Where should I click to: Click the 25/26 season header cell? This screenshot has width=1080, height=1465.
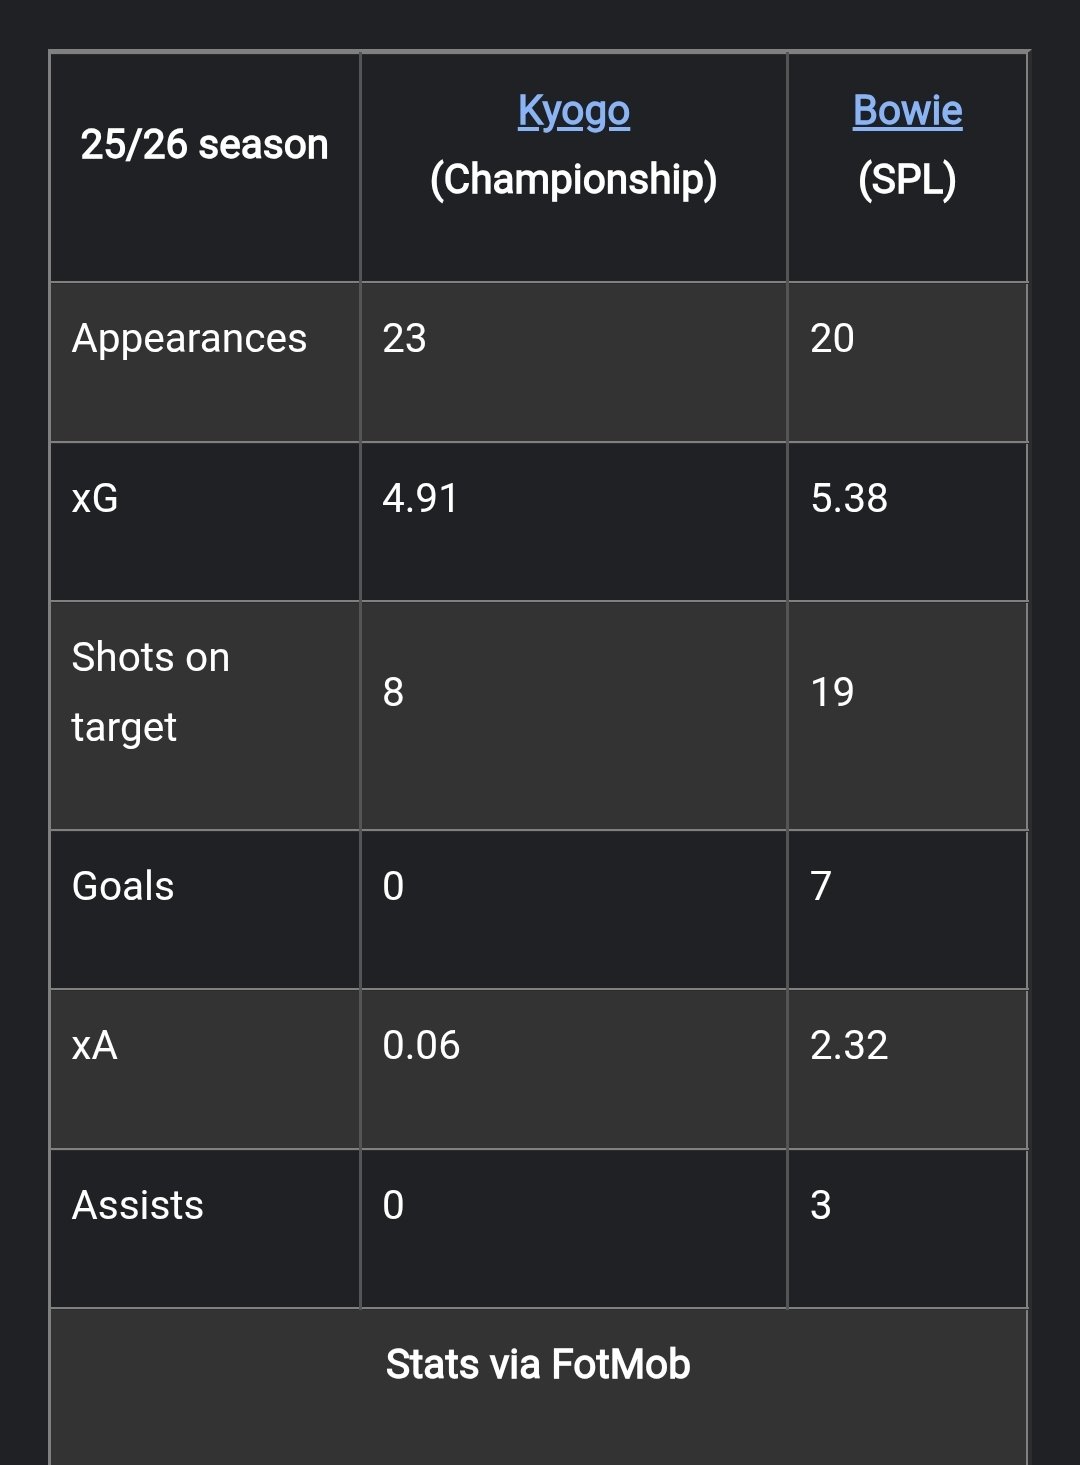click(204, 145)
